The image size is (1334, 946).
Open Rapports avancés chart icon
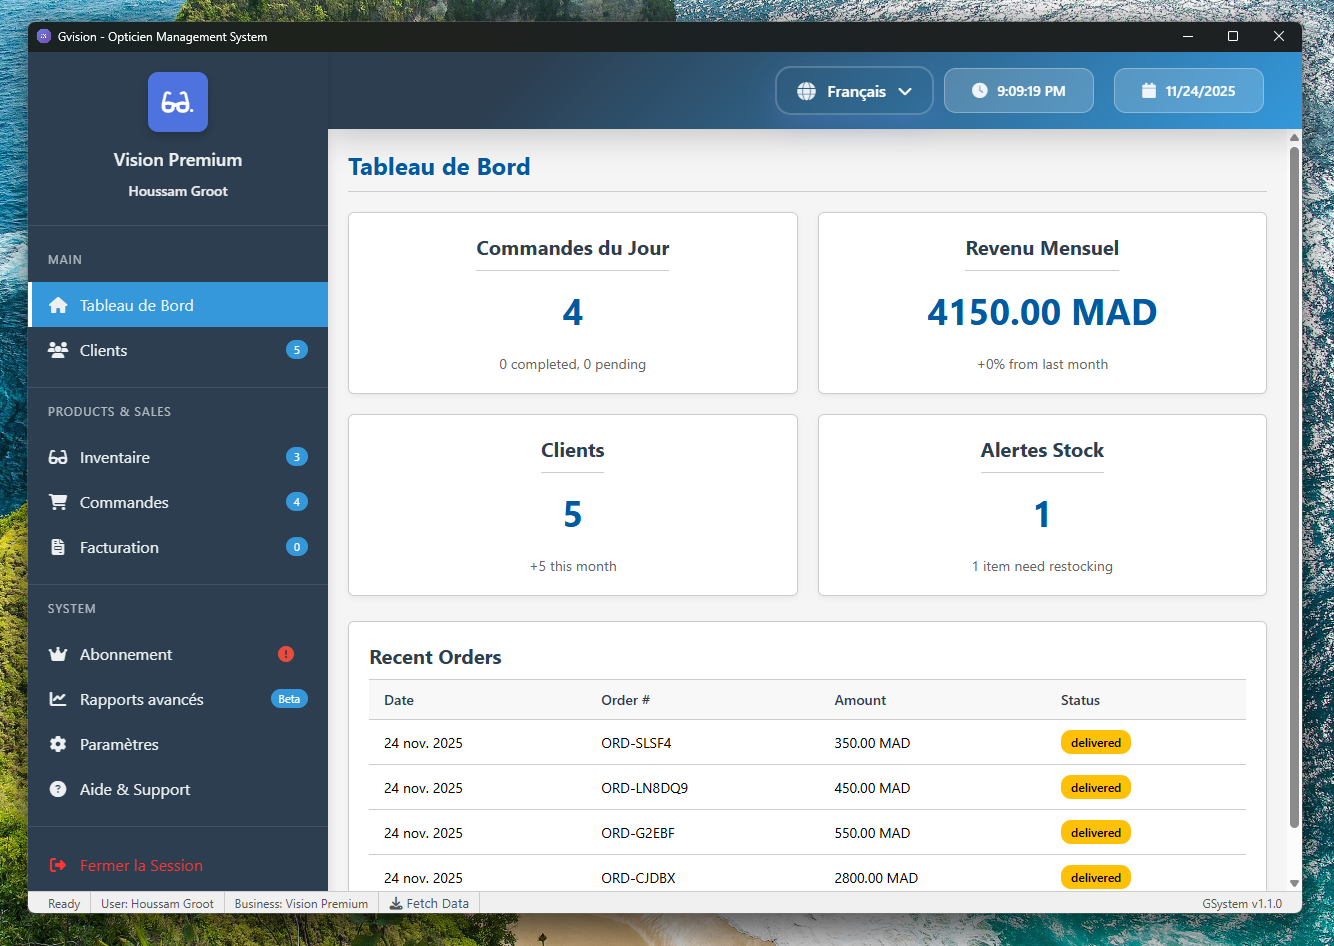pos(58,699)
